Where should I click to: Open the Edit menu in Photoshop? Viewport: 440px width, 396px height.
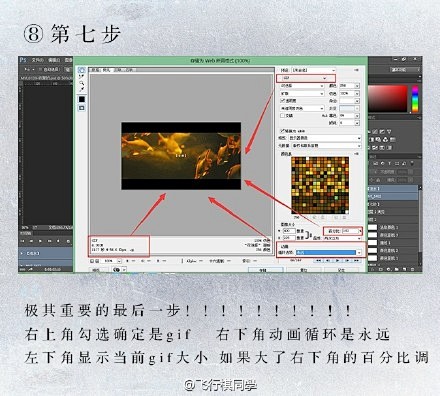coord(54,60)
